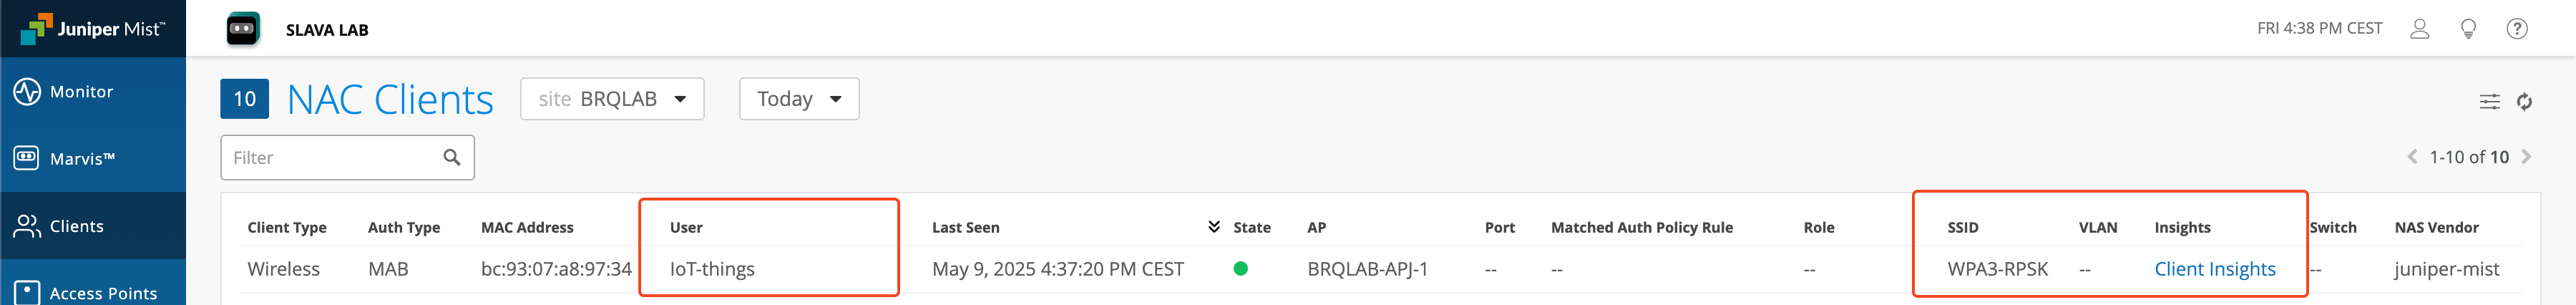Expand the Today time range dropdown
Screen dimensions: 2576x305
[x=799, y=99]
